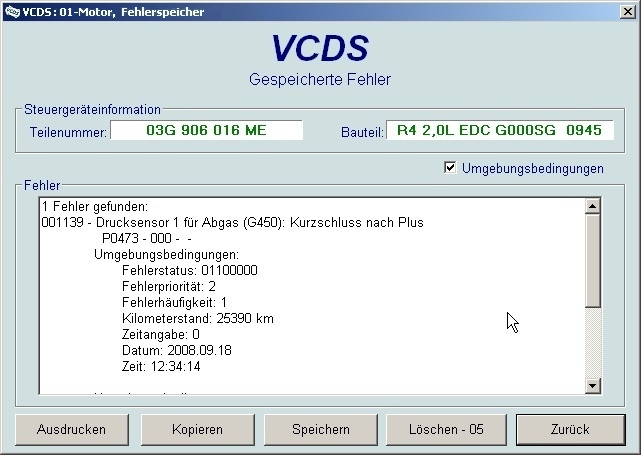Click the 'Fehlerpriorität: 2' line
Image resolution: width=641 pixels, height=455 pixels.
(169, 287)
